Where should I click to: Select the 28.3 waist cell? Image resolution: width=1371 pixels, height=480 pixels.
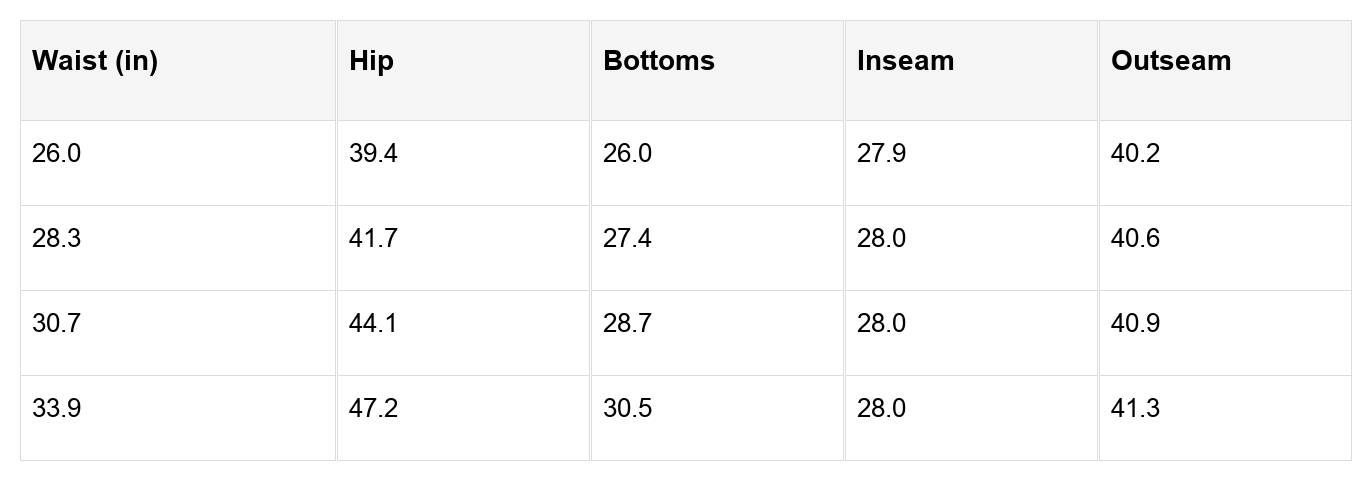tap(57, 239)
